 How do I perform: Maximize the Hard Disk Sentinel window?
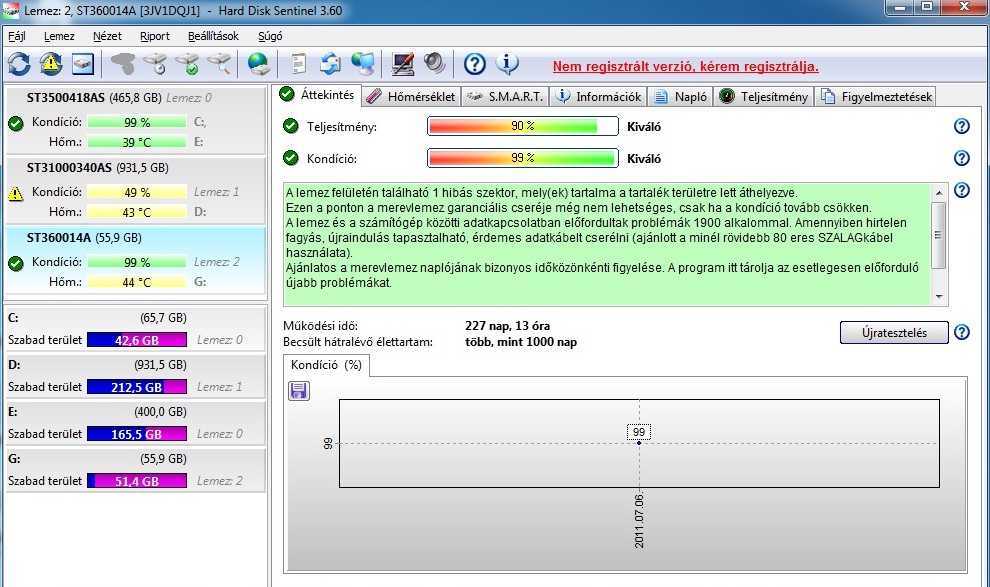point(927,7)
